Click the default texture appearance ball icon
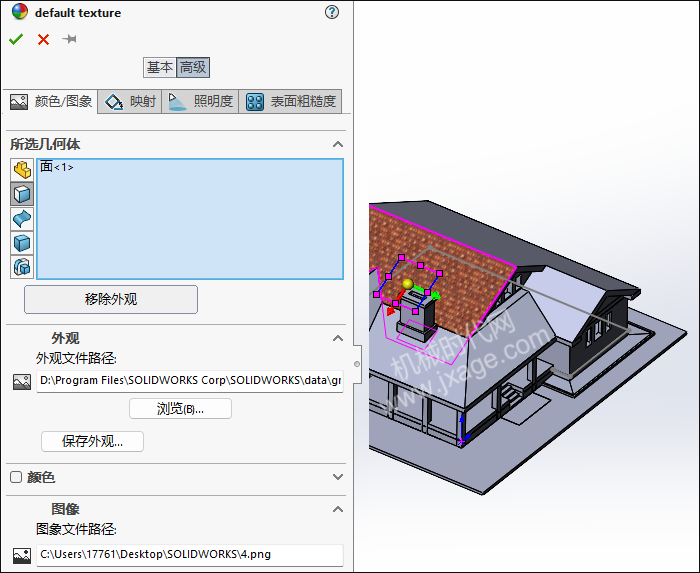The image size is (700, 573). pyautogui.click(x=20, y=12)
